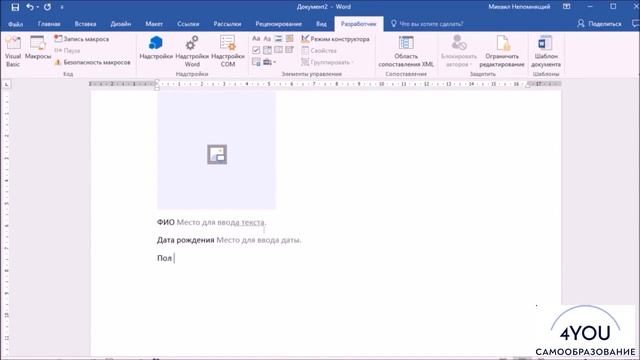The image size is (640, 360).
Task: Insert a Combo Box content control
Action: (x=267, y=50)
